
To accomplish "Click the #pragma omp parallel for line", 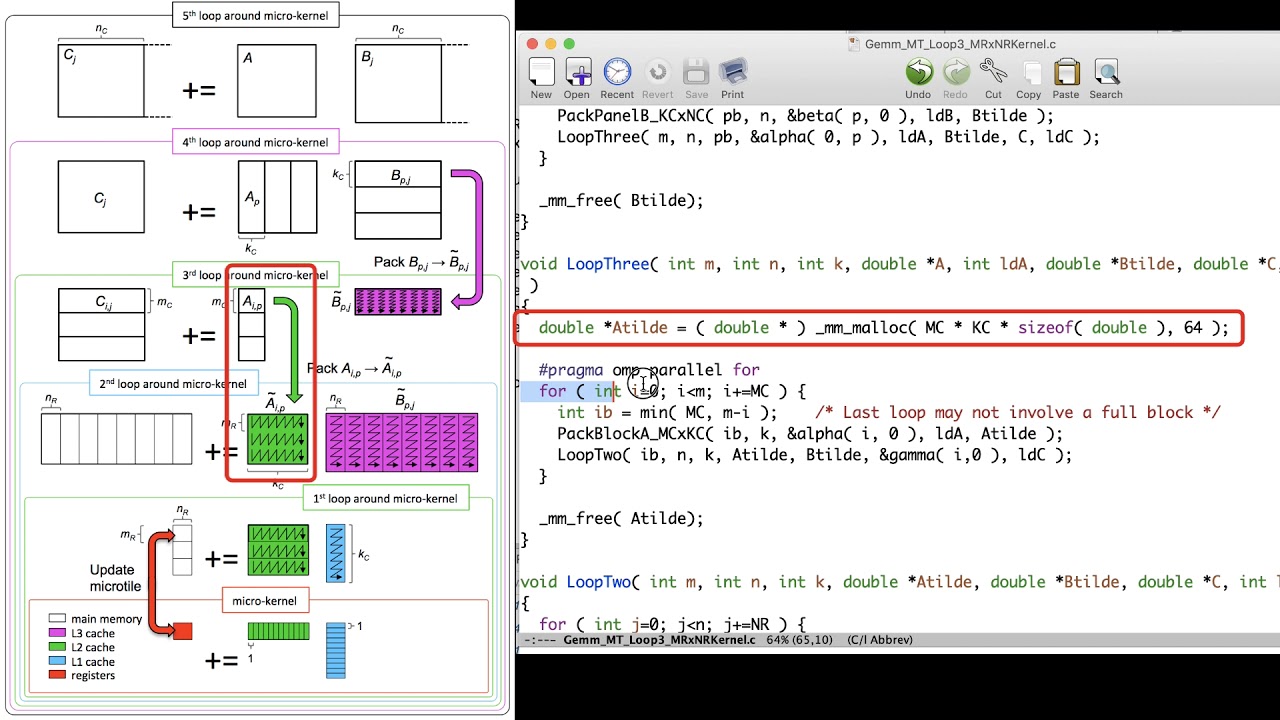I will (649, 370).
